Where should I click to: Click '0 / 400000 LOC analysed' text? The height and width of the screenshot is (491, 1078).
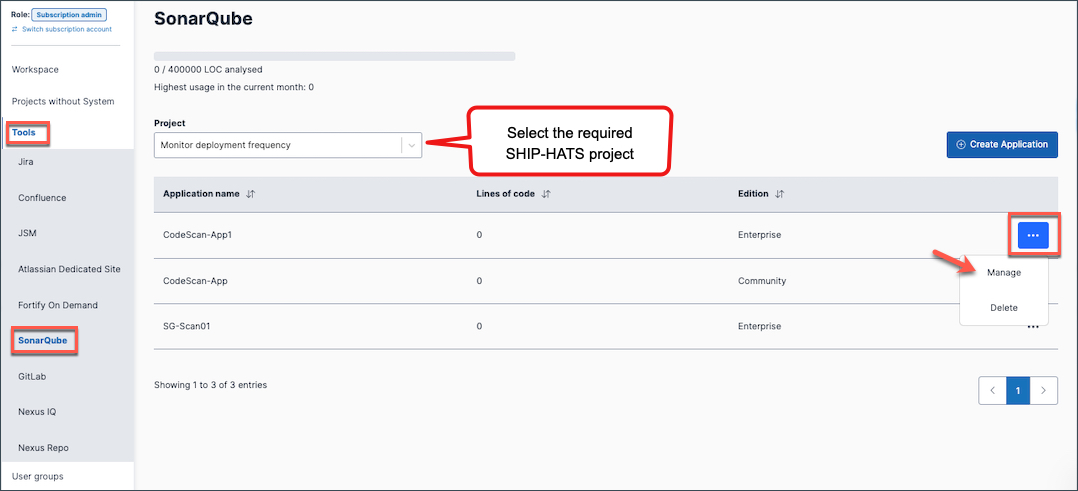[x=208, y=69]
